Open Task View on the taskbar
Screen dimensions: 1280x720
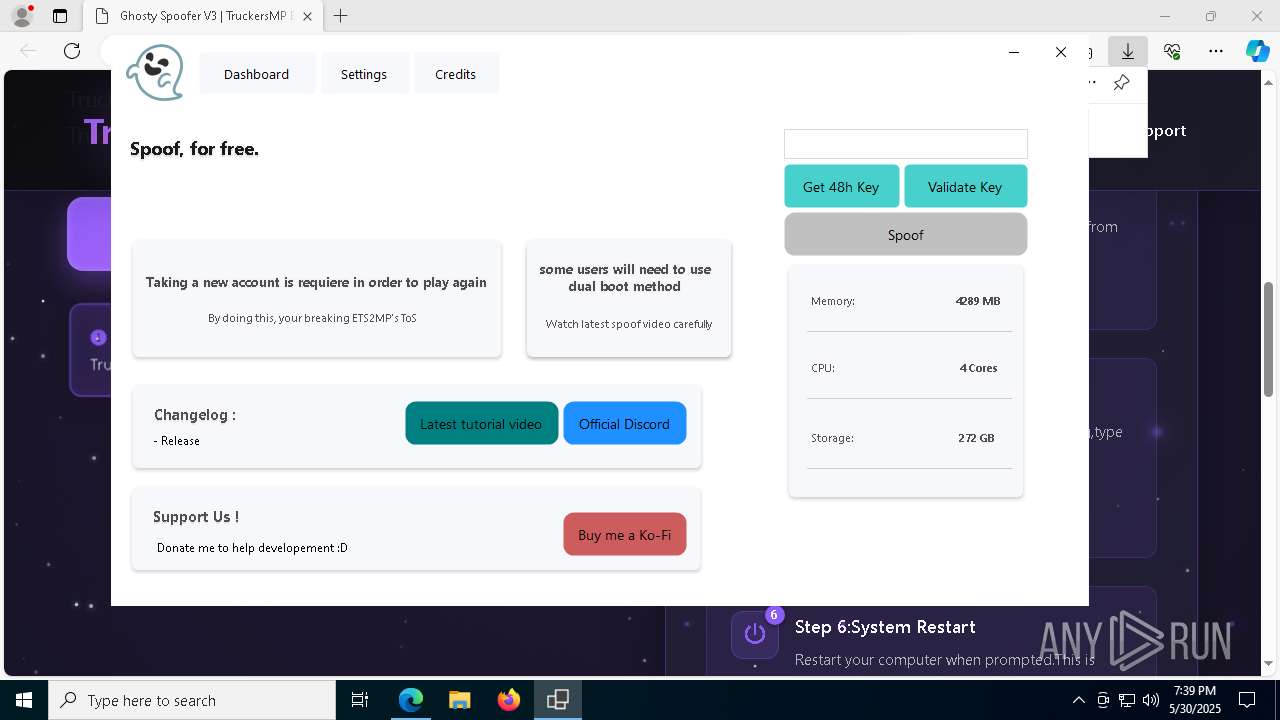(360, 700)
